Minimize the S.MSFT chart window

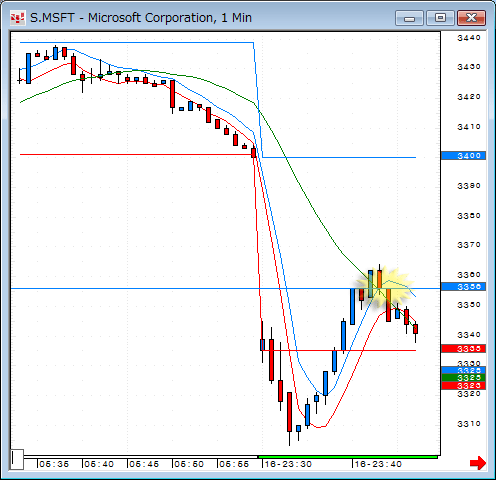coord(409,18)
